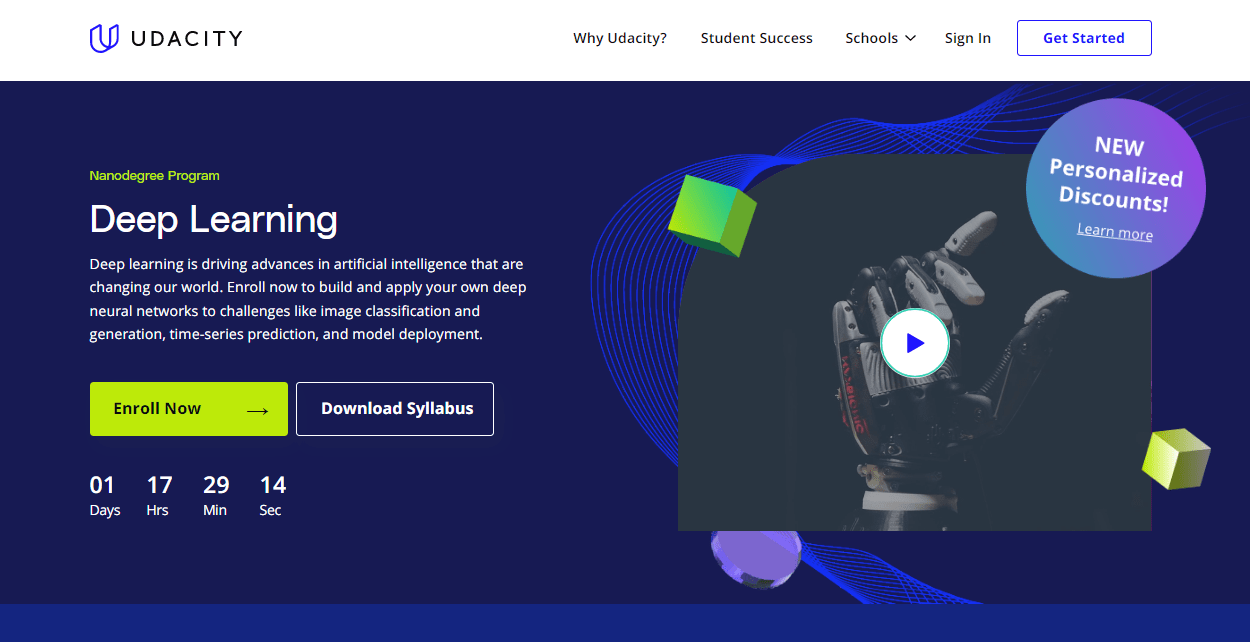Click the robotic hand video thumbnail
The image size is (1250, 642).
(914, 342)
